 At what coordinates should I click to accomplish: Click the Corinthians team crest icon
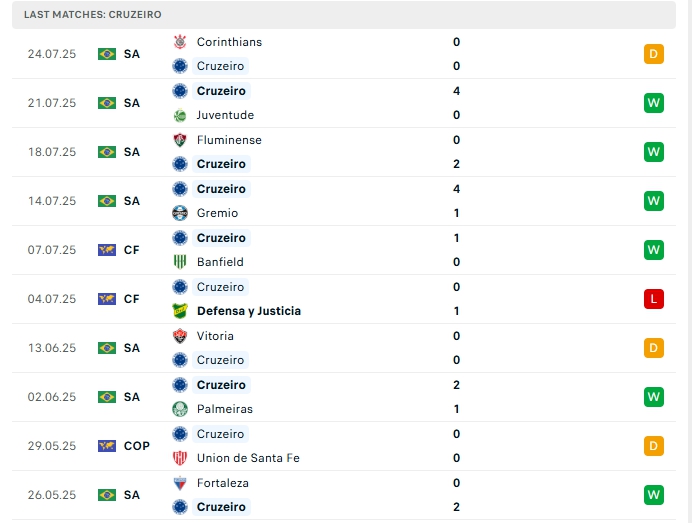tap(180, 42)
